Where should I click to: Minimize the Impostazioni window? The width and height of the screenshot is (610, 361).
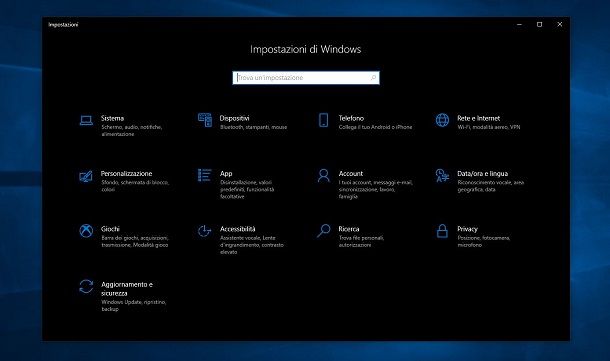[519, 25]
